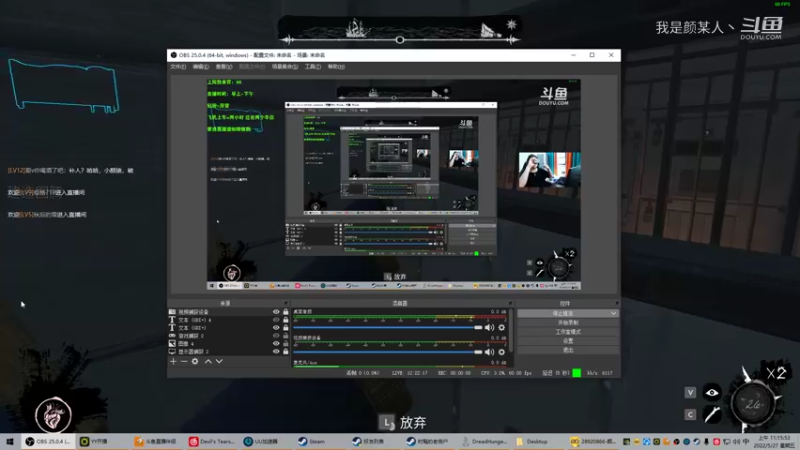Expand the 停止推流 button dropdown arrow
Image resolution: width=800 pixels, height=450 pixels.
614,313
